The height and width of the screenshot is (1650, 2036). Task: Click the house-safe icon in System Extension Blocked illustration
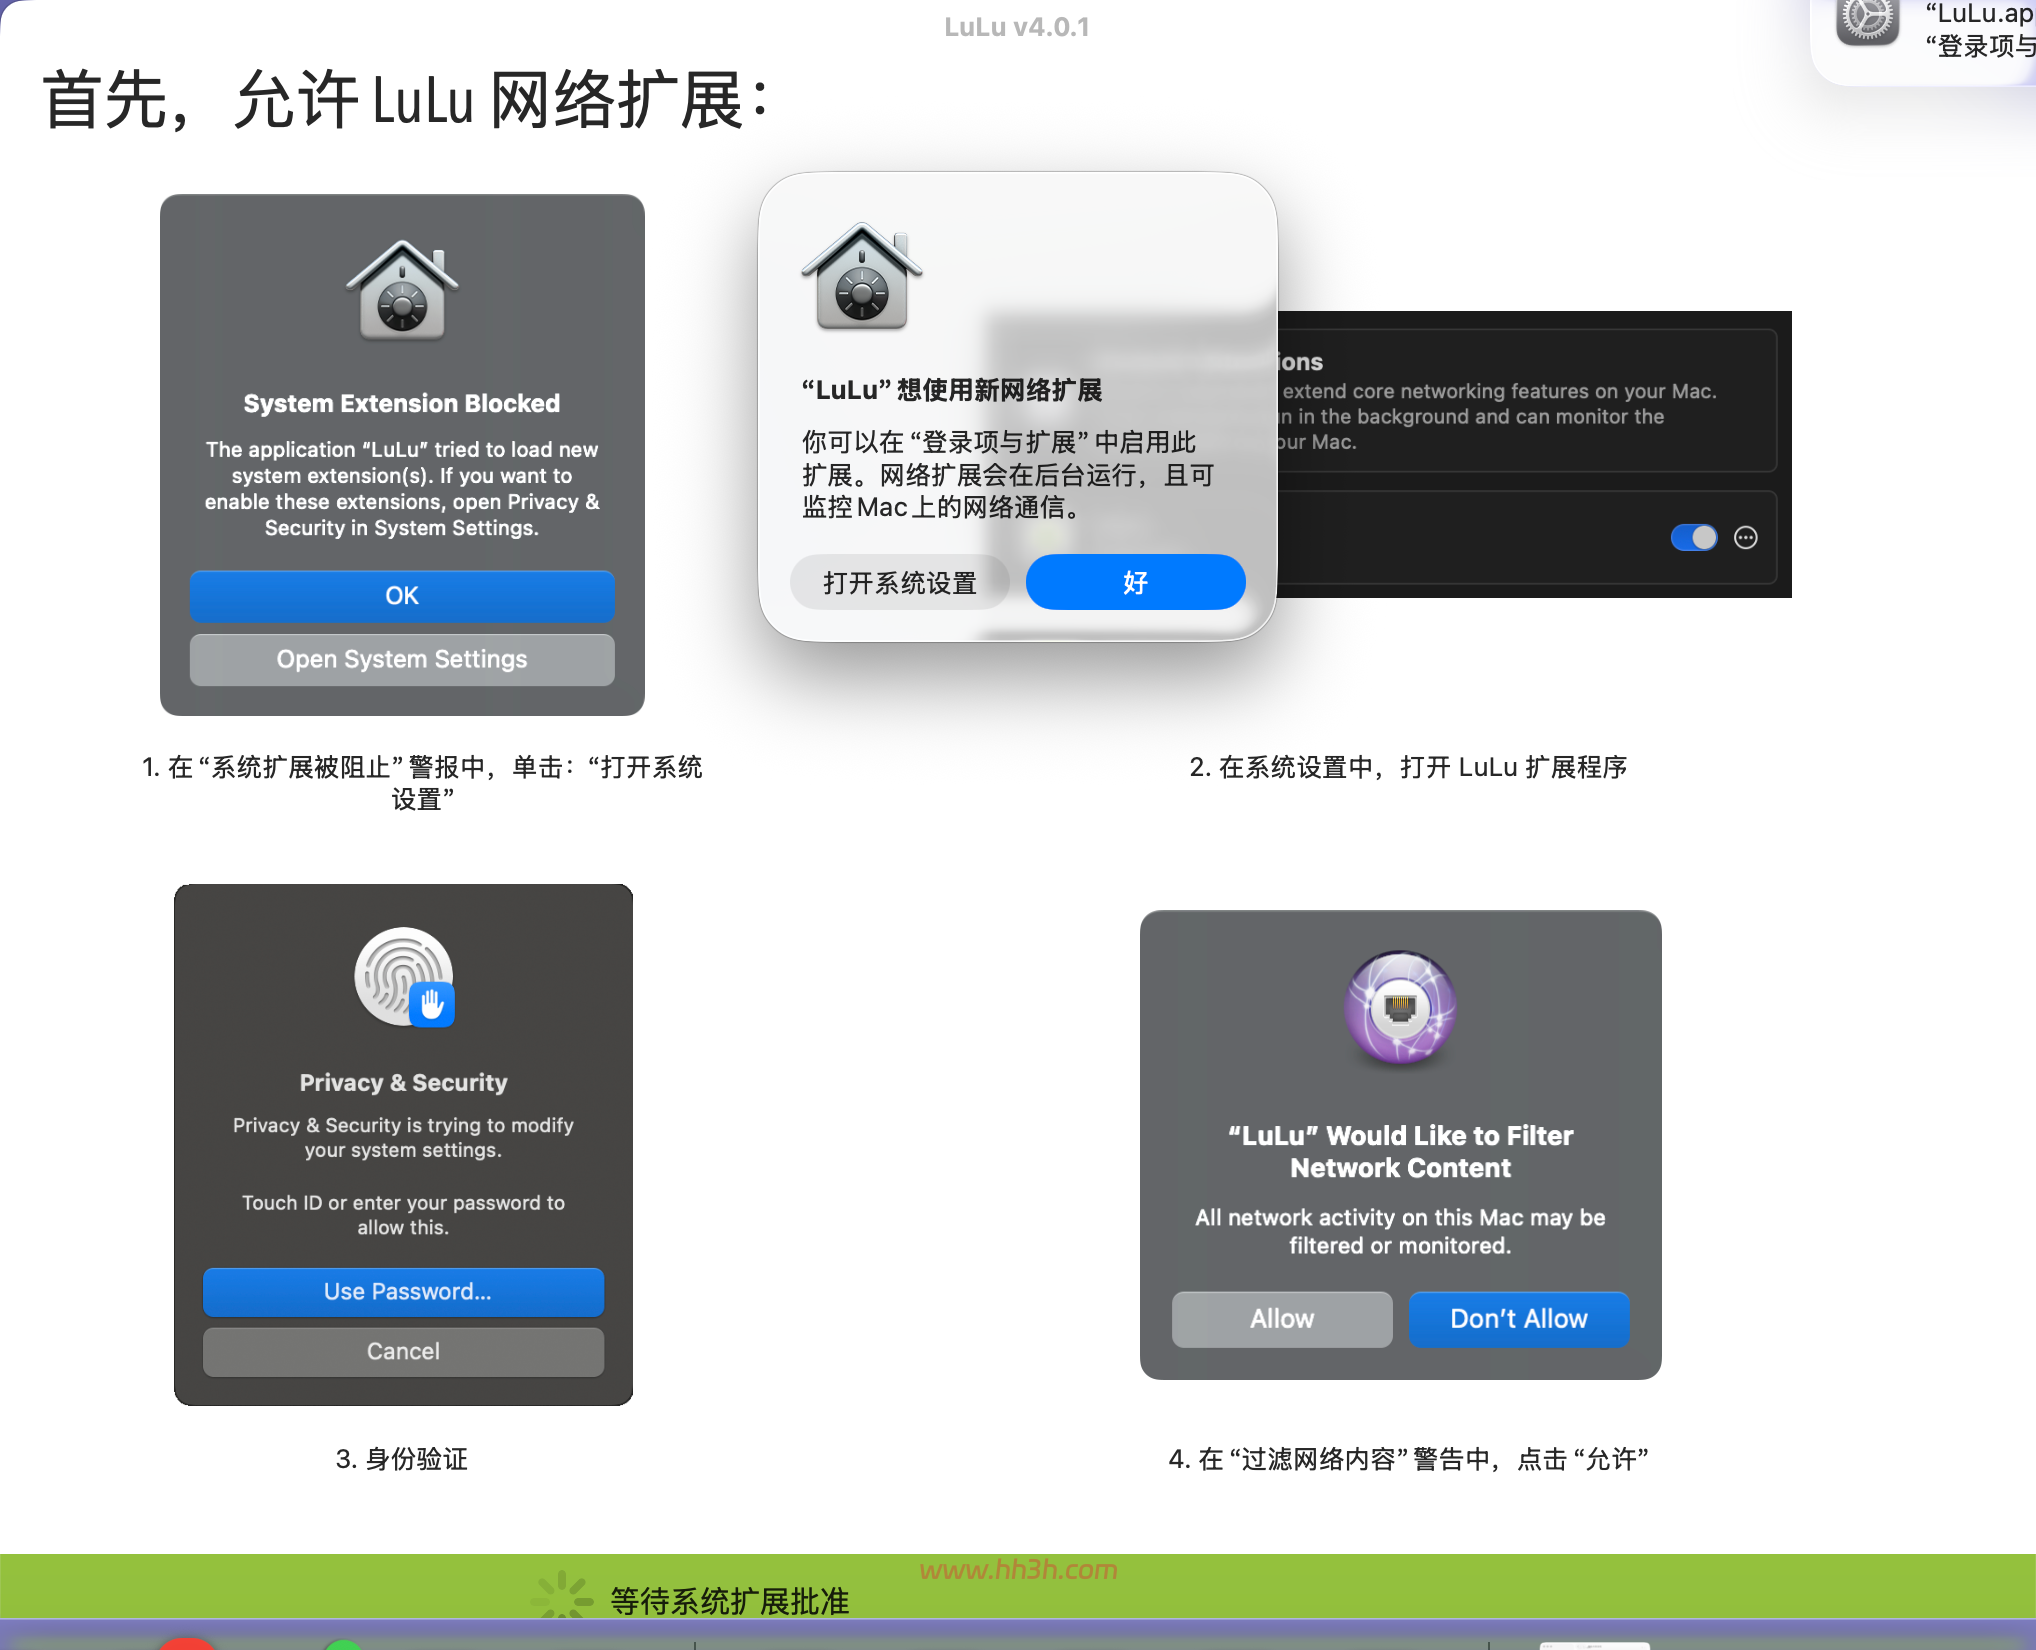point(402,290)
